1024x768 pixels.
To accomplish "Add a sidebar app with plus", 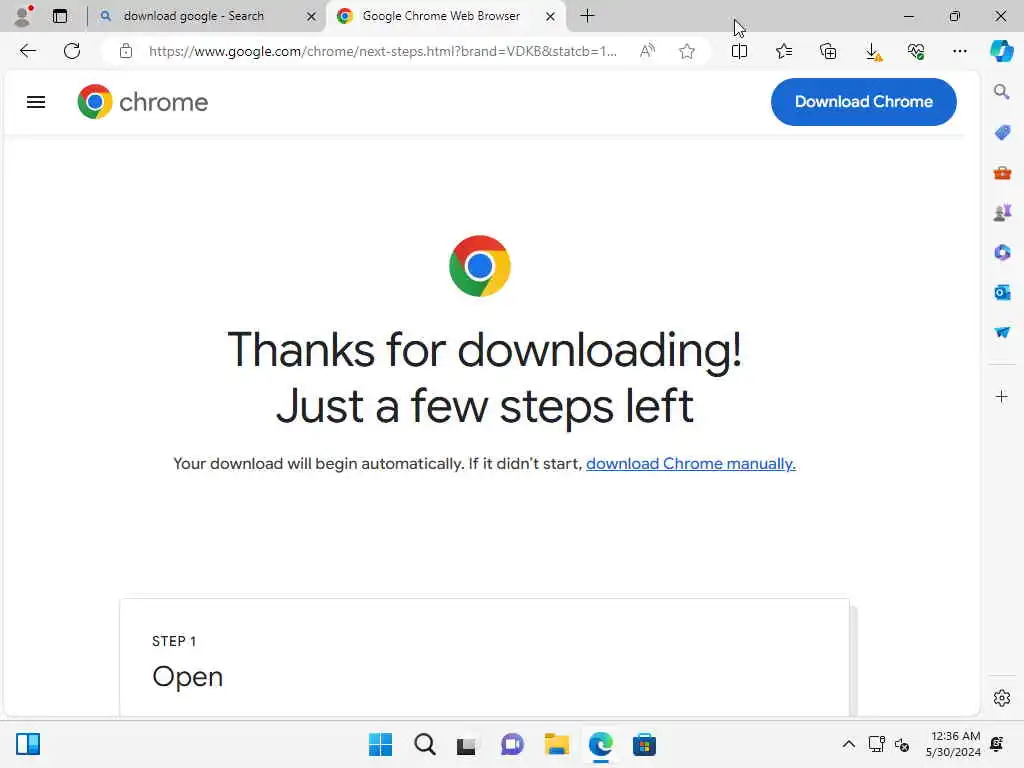I will coord(1002,396).
